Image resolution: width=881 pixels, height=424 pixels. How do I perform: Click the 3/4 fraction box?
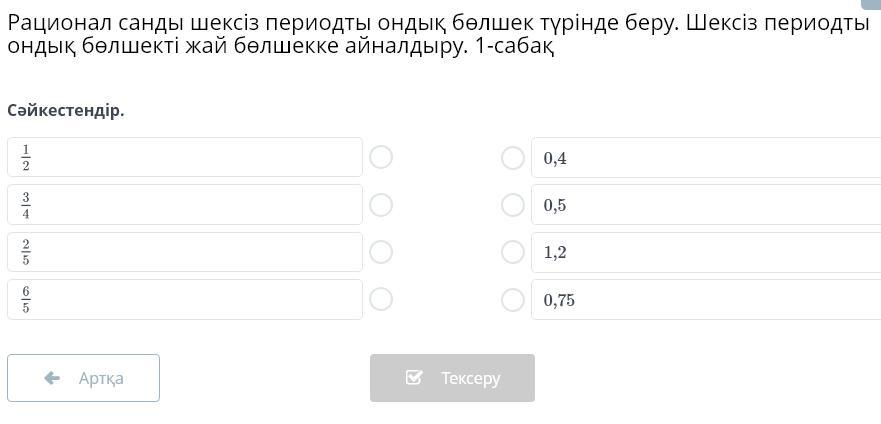184,205
